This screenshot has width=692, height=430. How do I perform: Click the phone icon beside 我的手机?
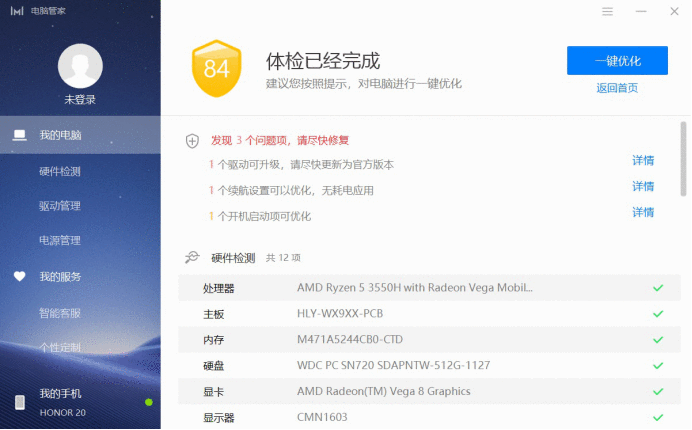20,402
